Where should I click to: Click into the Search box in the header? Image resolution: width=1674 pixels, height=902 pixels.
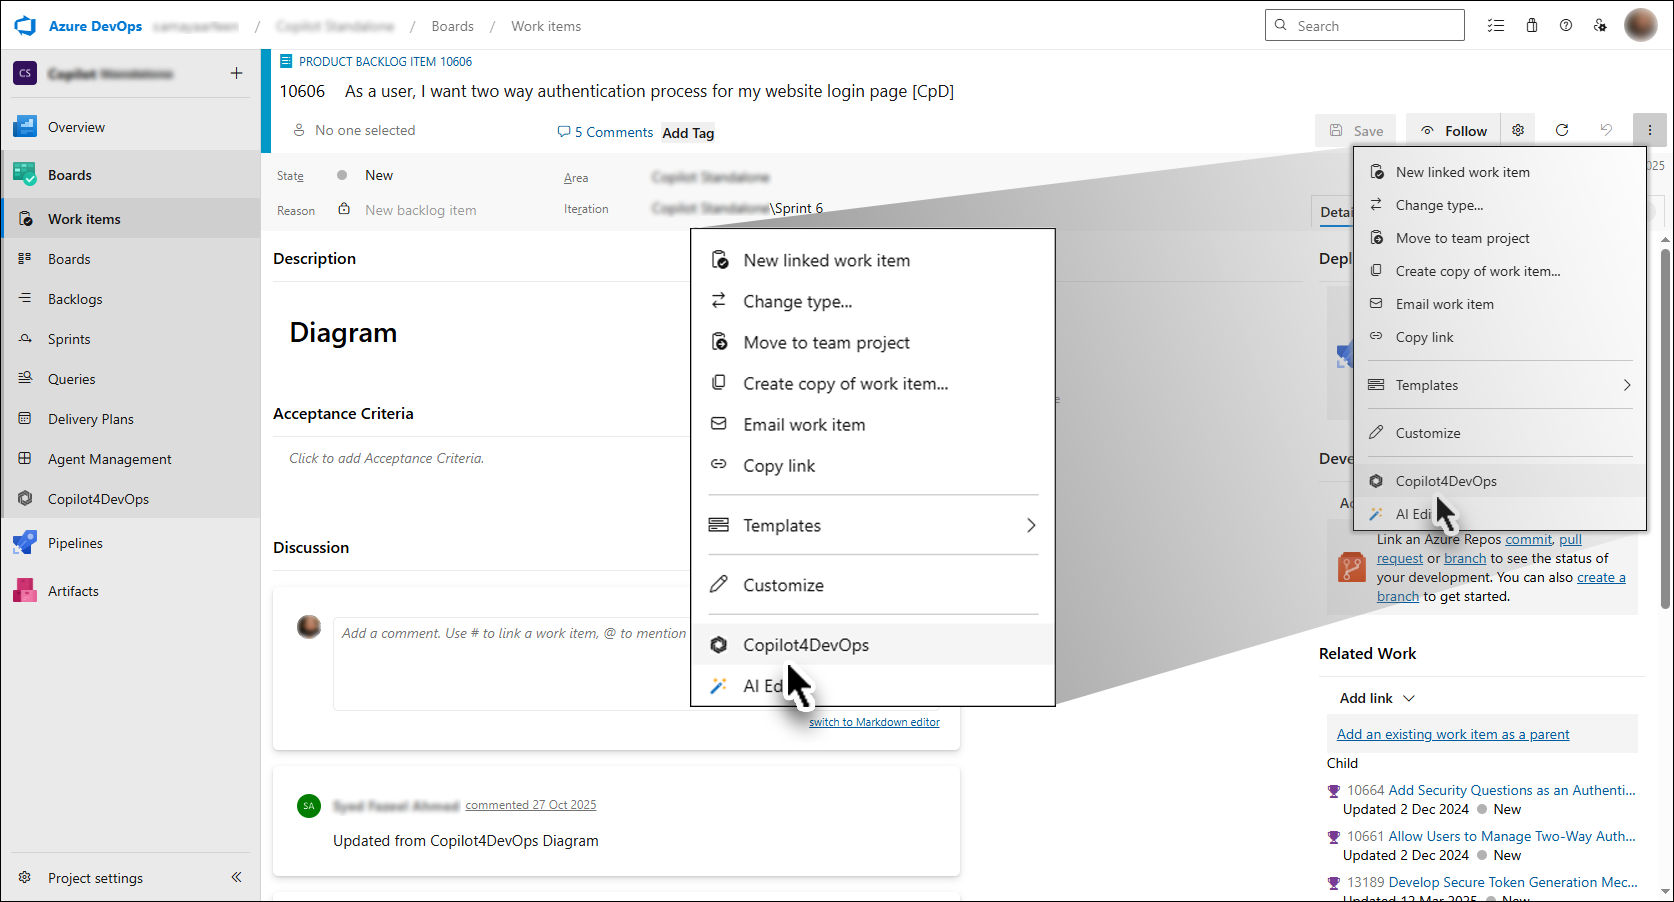[1365, 25]
